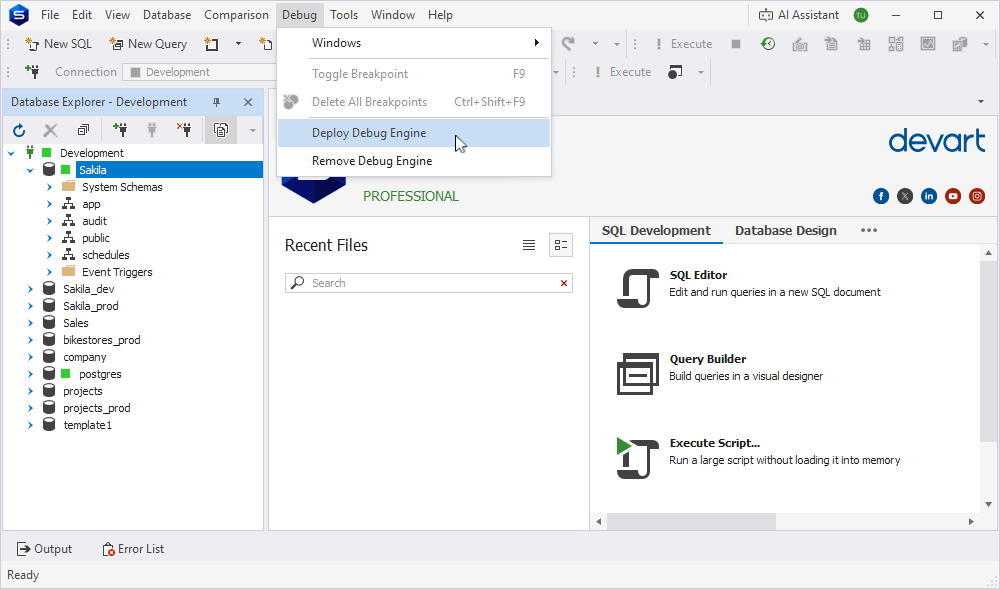
Task: Click the Refresh icon in Database Explorer
Action: [x=19, y=131]
